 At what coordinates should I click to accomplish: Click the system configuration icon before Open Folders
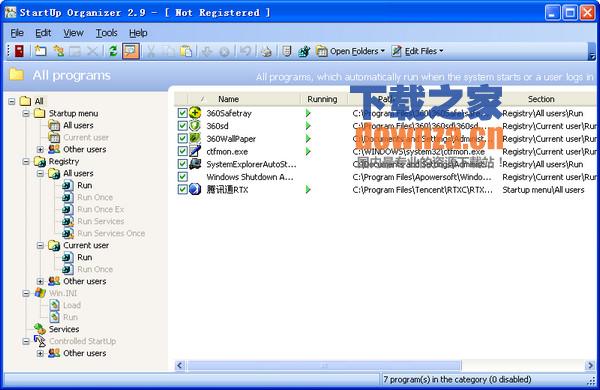pos(304,51)
